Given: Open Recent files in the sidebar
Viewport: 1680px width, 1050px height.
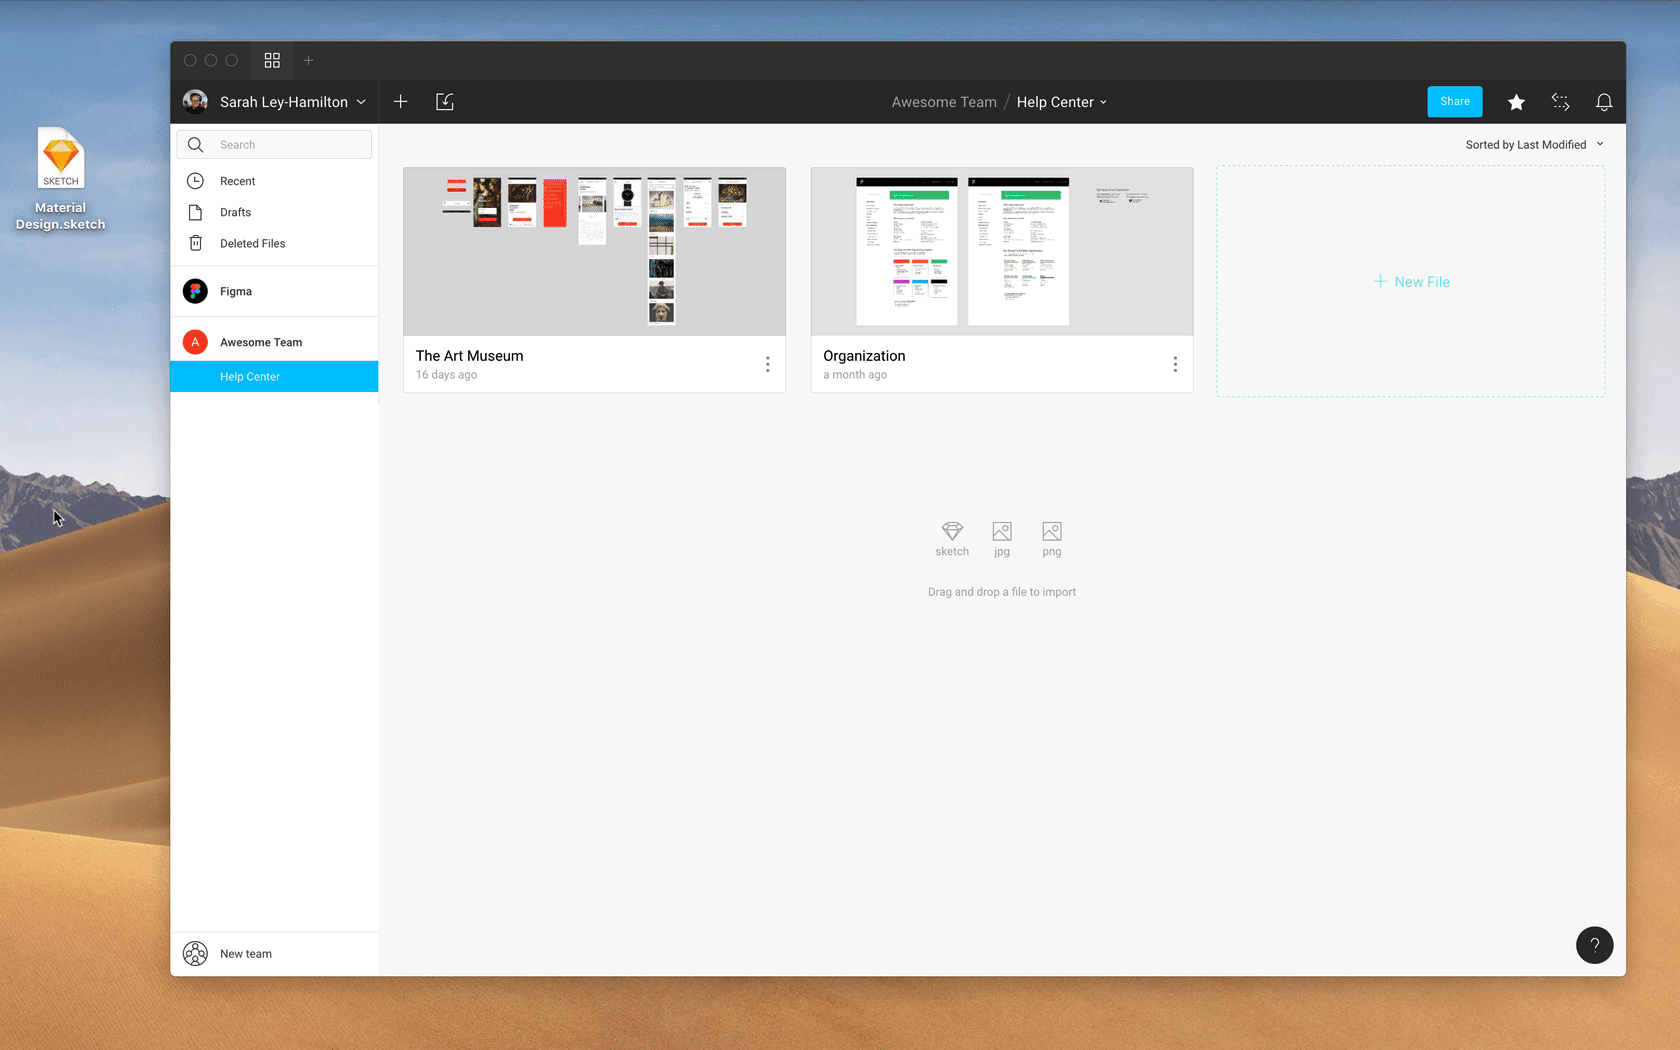Looking at the screenshot, I should click(x=274, y=181).
